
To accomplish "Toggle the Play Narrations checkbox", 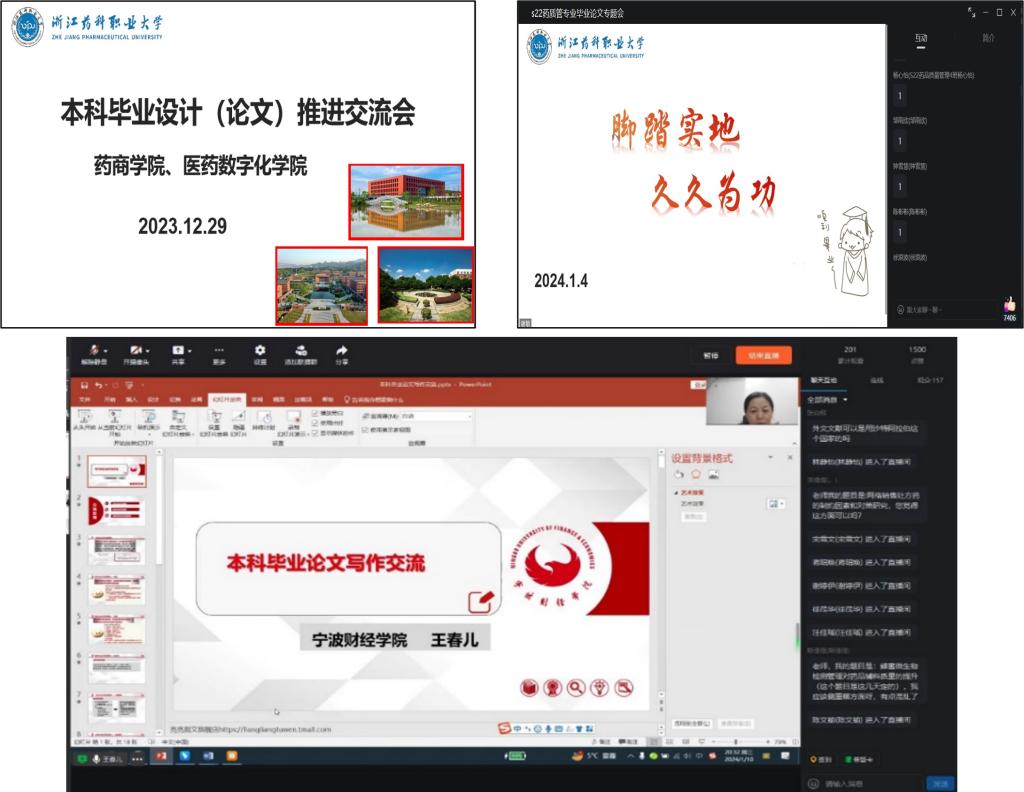I will point(315,414).
